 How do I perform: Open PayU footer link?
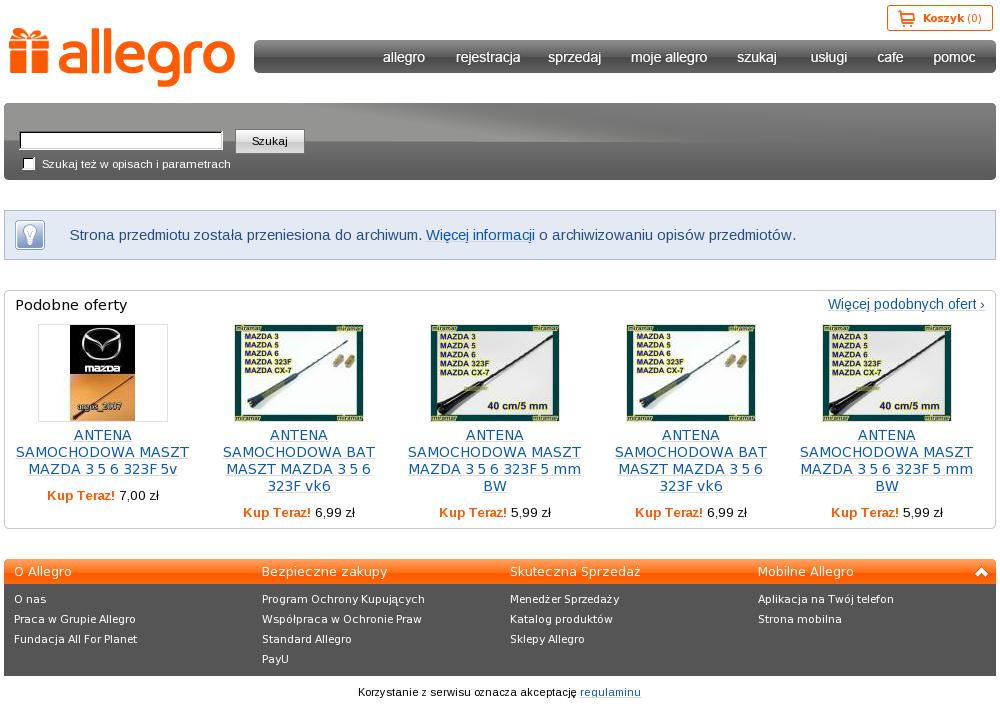point(275,659)
